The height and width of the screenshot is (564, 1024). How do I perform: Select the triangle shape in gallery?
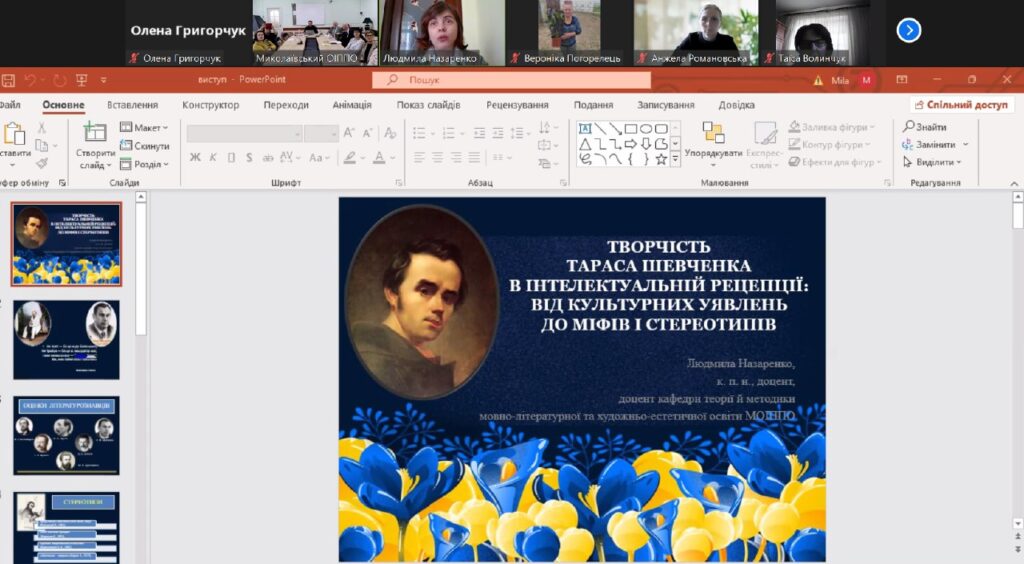tap(585, 144)
